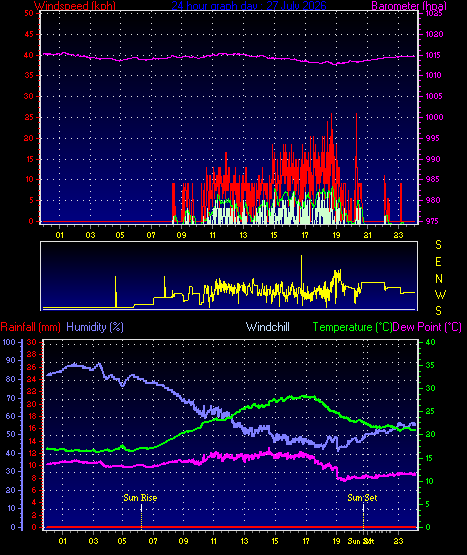
Task: Click the 100 value on humidity axis
Action: click(9, 342)
